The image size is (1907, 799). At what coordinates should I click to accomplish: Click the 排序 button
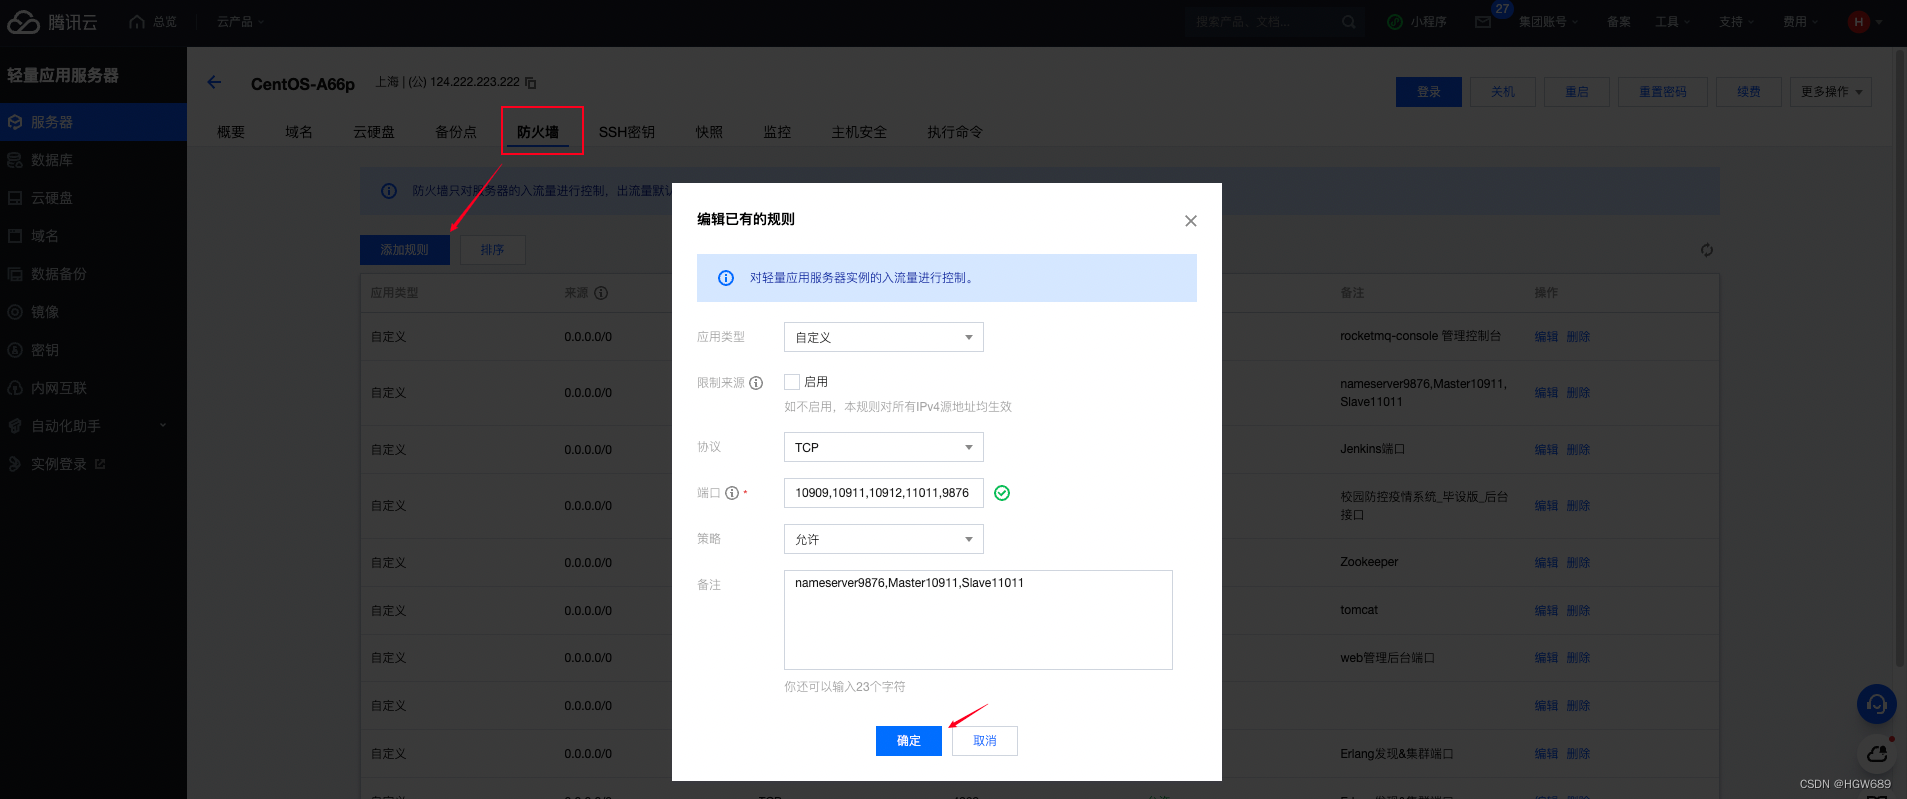coord(492,250)
